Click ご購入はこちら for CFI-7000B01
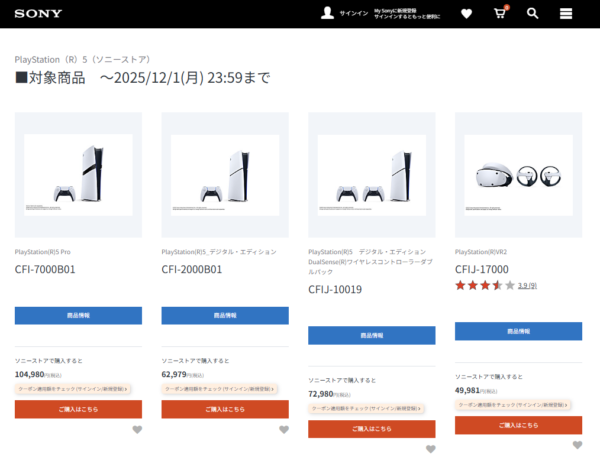Screen dimensions: 600x464 (78, 409)
